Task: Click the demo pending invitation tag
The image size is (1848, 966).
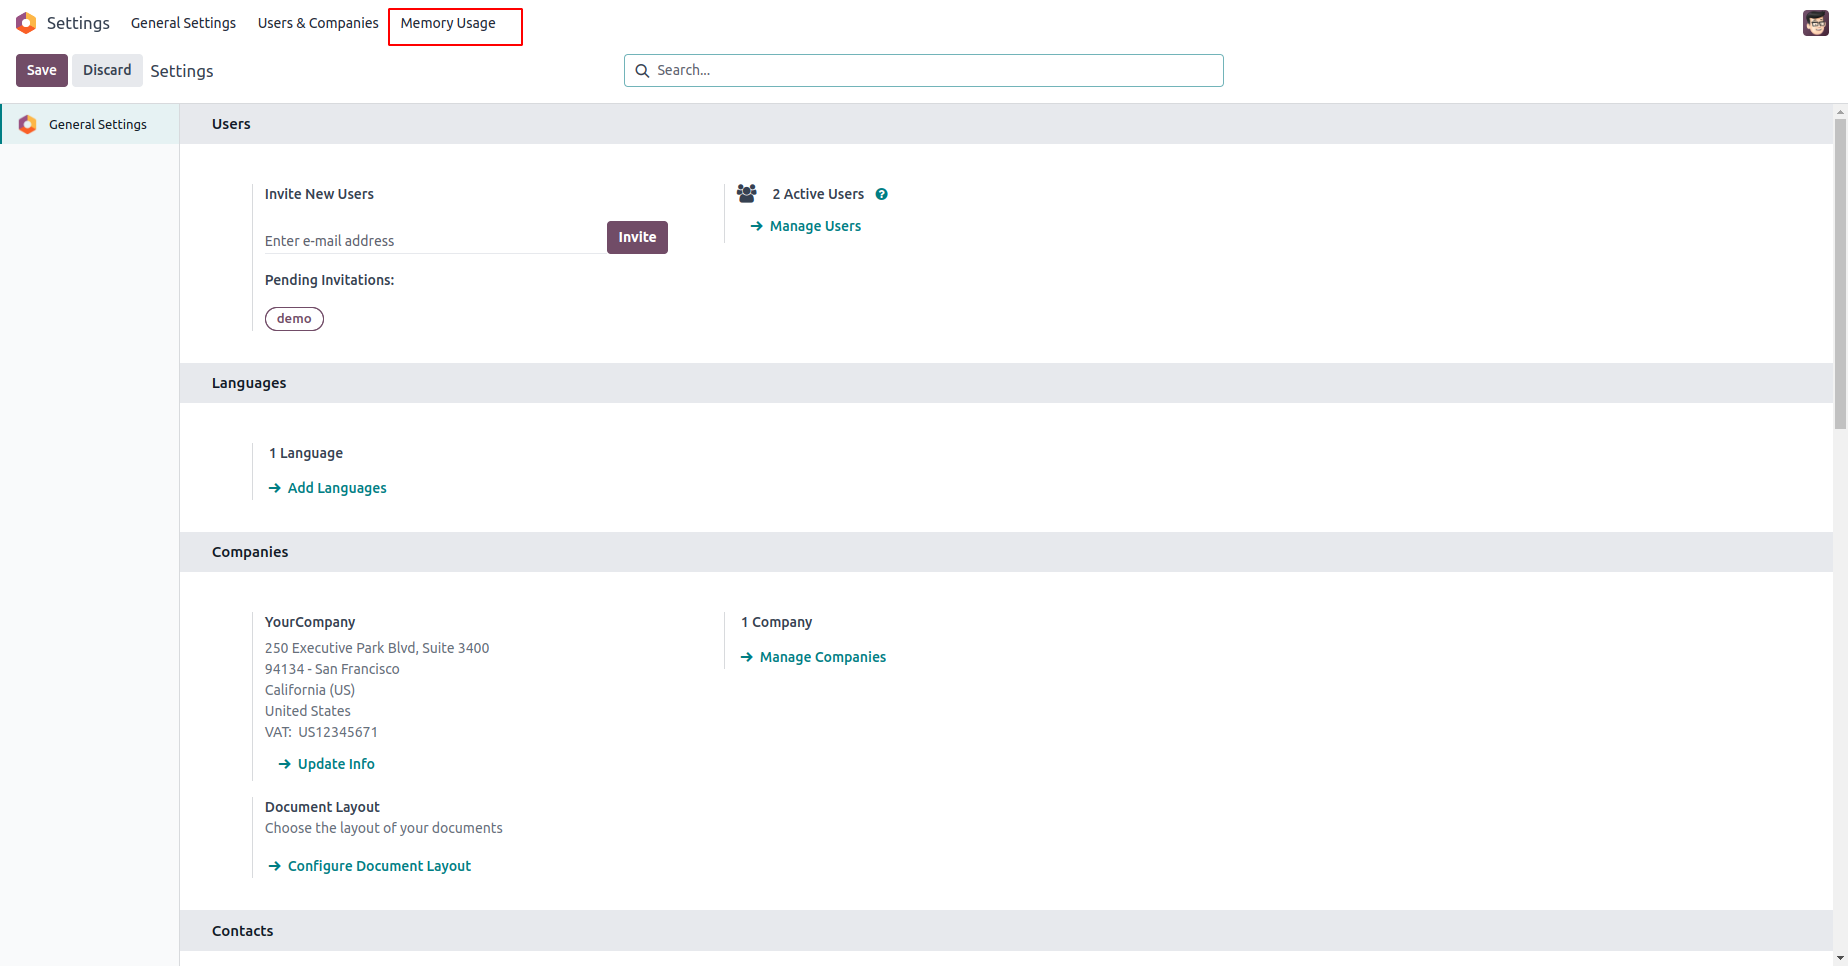Action: pyautogui.click(x=294, y=319)
